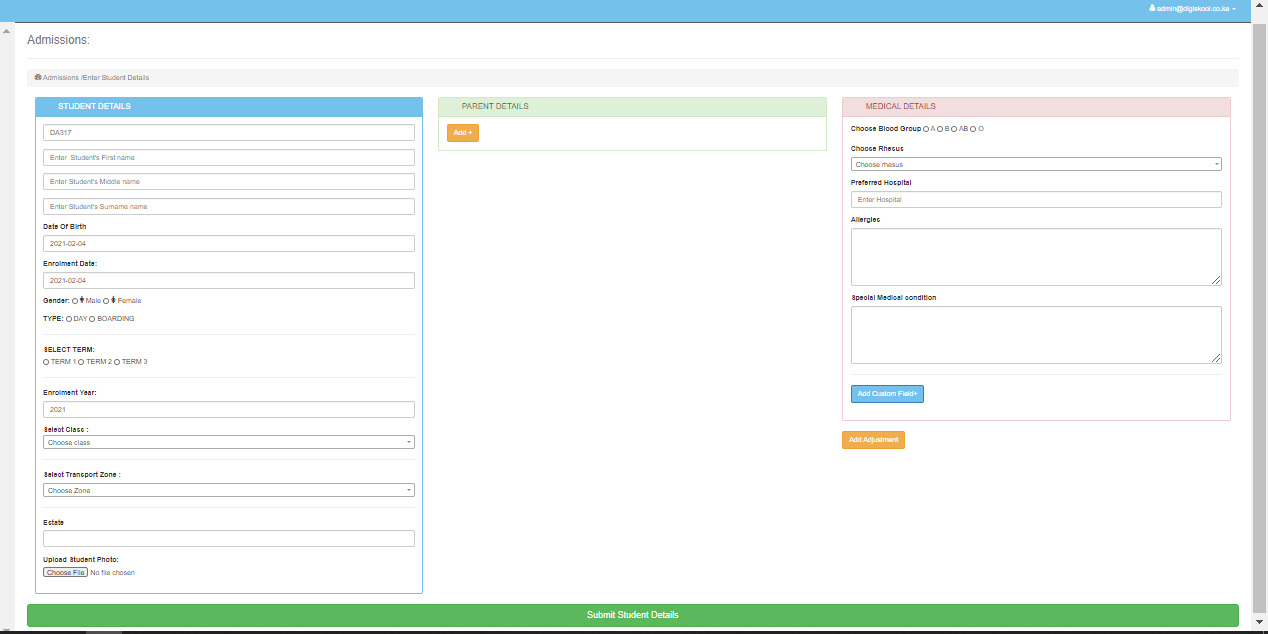Viewport: 1268px width, 634px height.
Task: Select the TERM 2 radio button
Action: 81,362
